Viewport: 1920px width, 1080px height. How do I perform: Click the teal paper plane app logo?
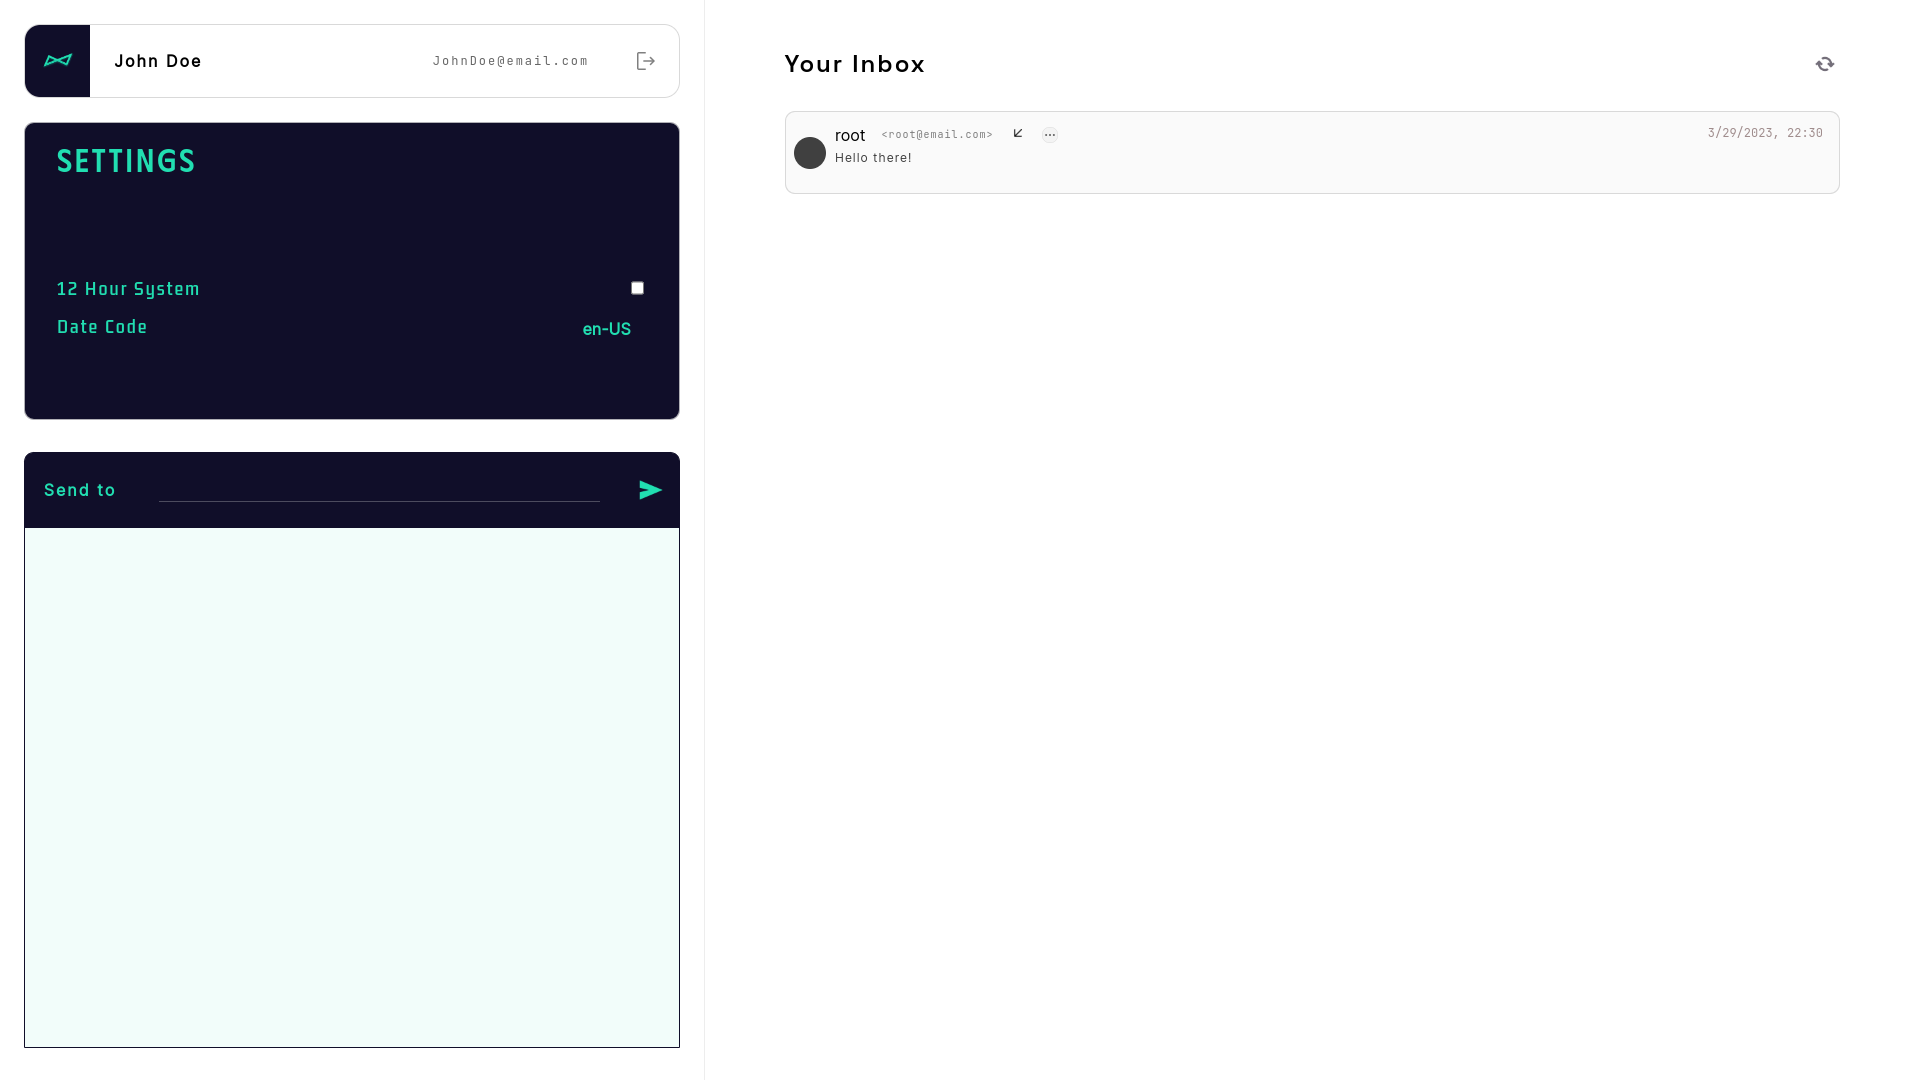click(57, 60)
